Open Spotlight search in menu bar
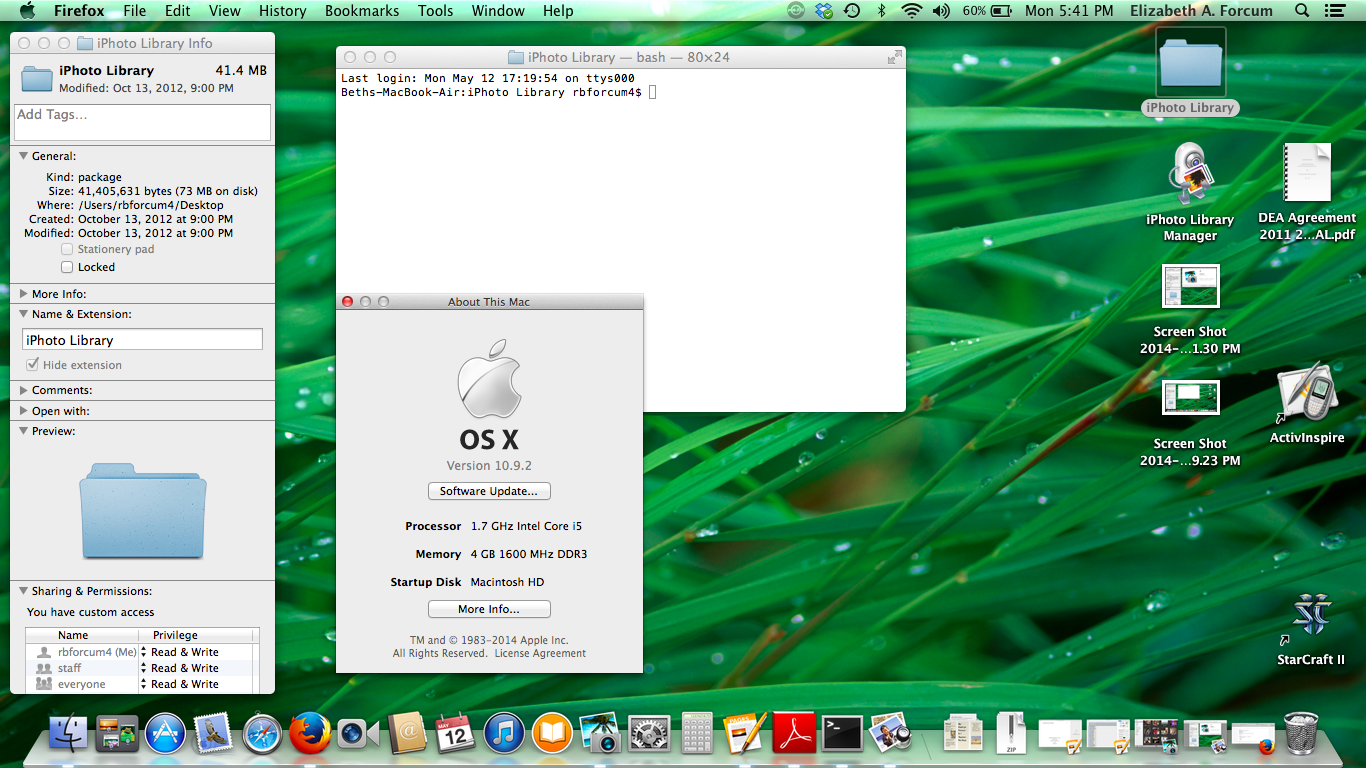 tap(1302, 11)
